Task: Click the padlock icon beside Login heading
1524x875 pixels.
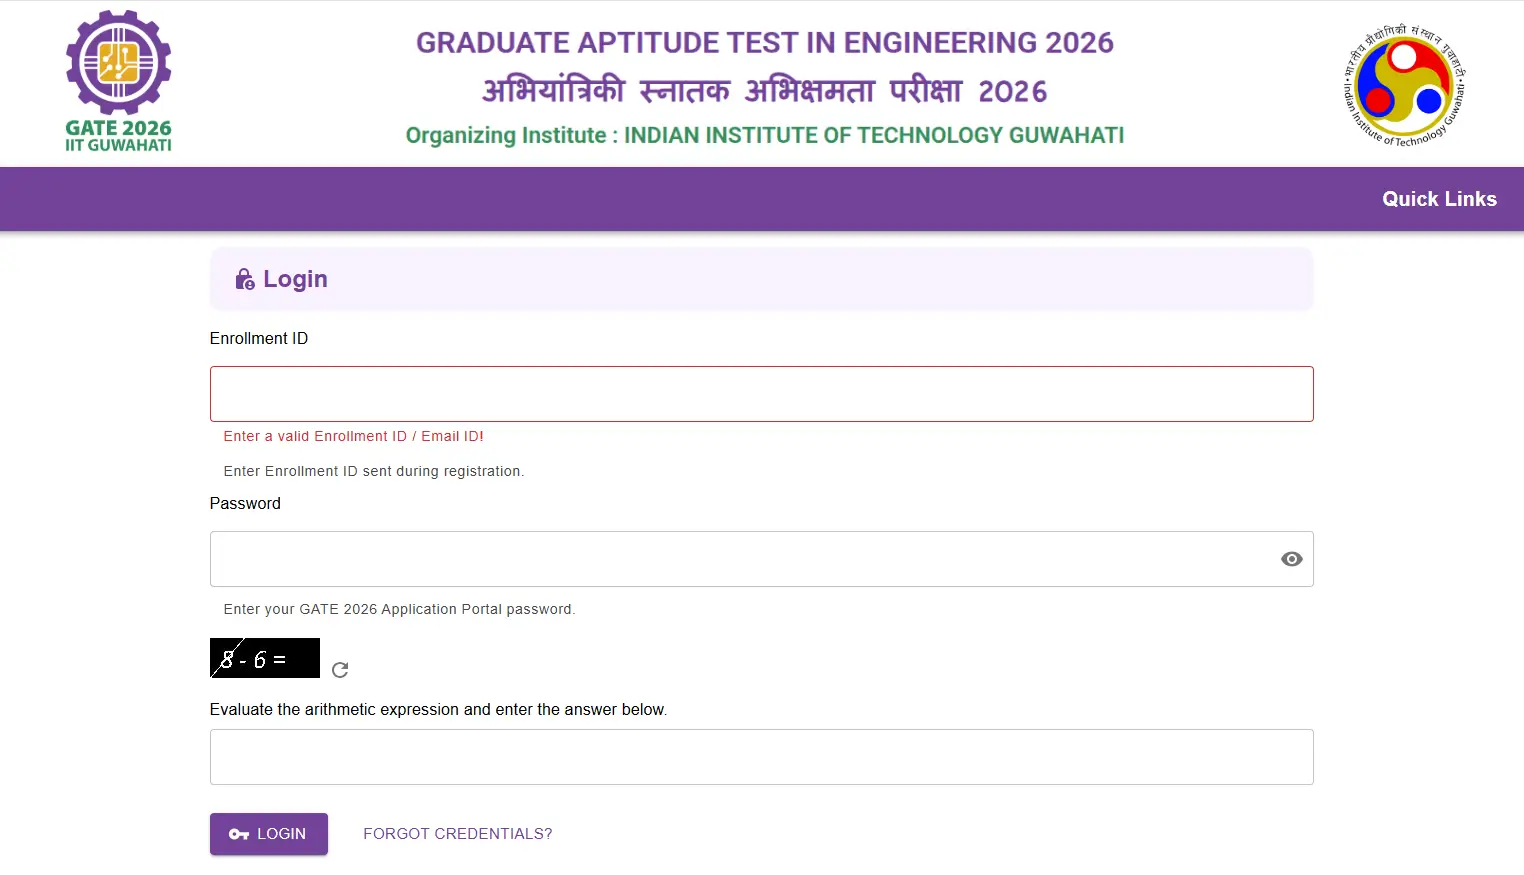Action: (x=245, y=279)
